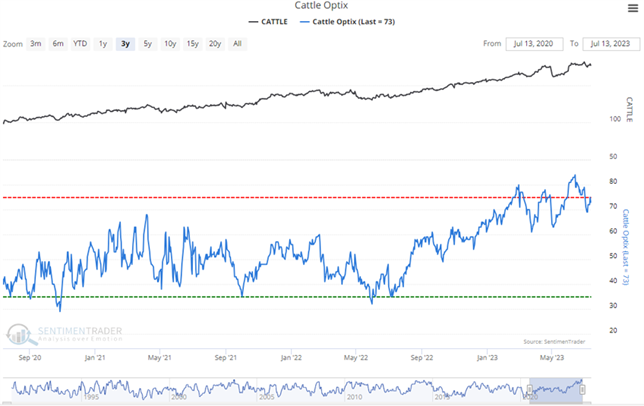Select the 10y zoom range

(169, 44)
